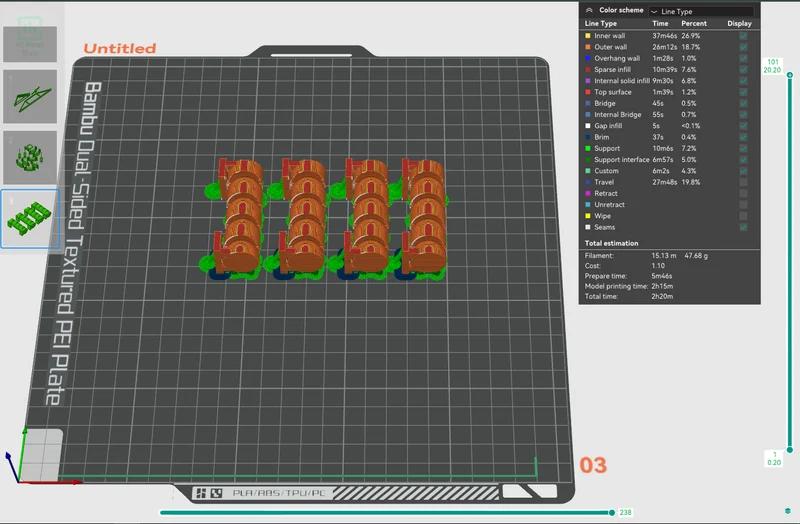This screenshot has width=800, height=524.
Task: Select plate 2 thumbnail in sidebar
Action: tap(30, 158)
